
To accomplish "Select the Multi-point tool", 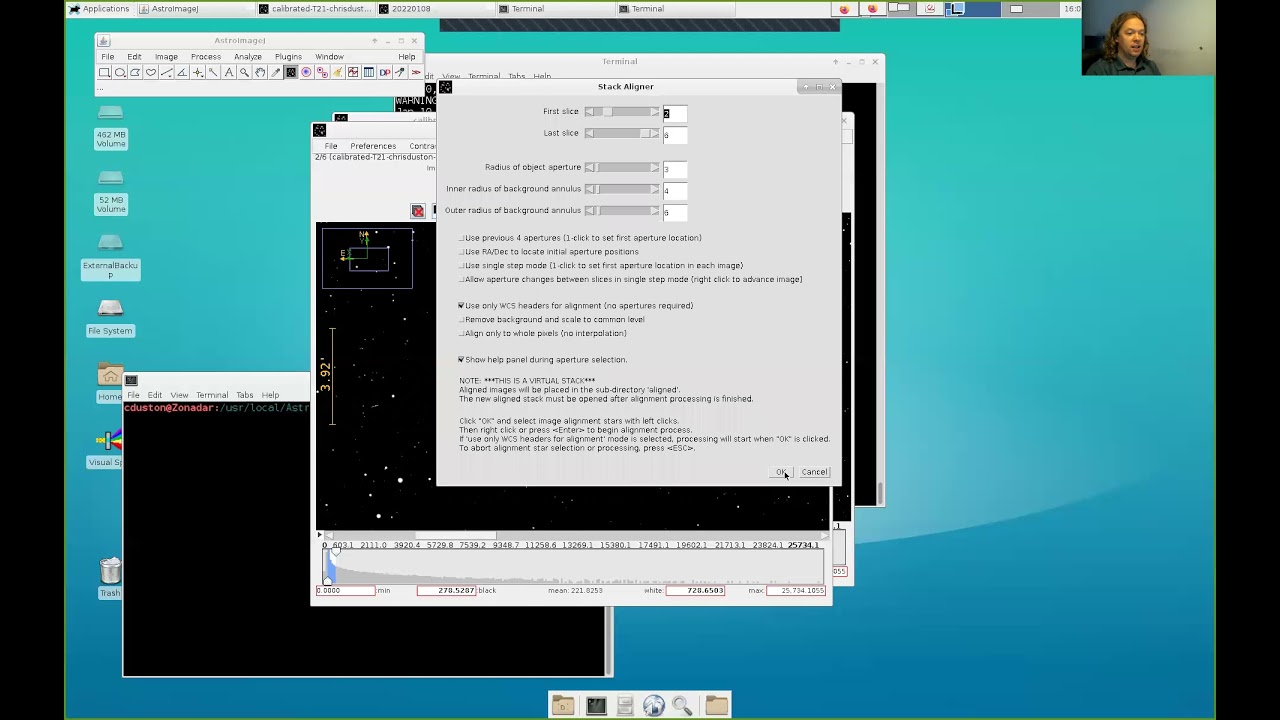I will (x=198, y=72).
